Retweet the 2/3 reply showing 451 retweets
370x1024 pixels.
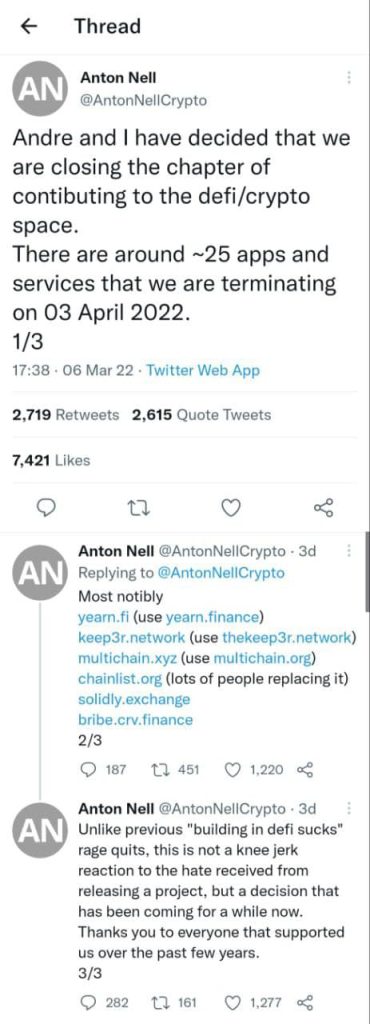[177, 770]
